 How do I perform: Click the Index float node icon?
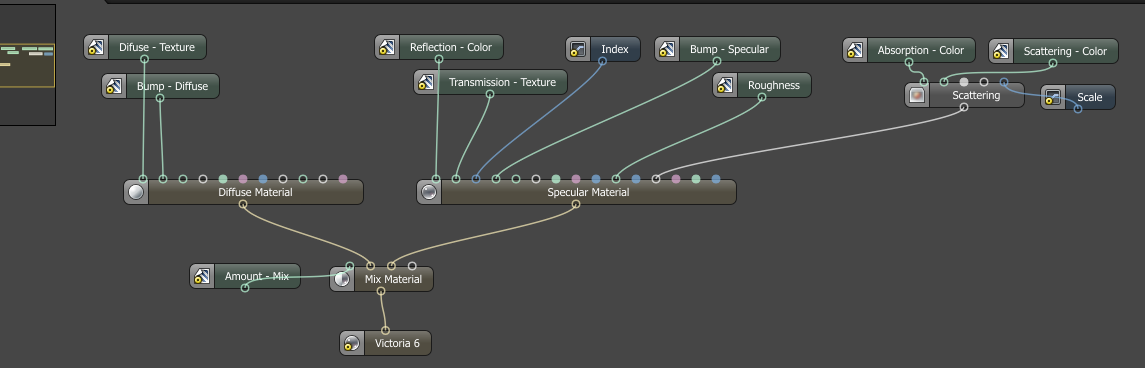pos(578,50)
